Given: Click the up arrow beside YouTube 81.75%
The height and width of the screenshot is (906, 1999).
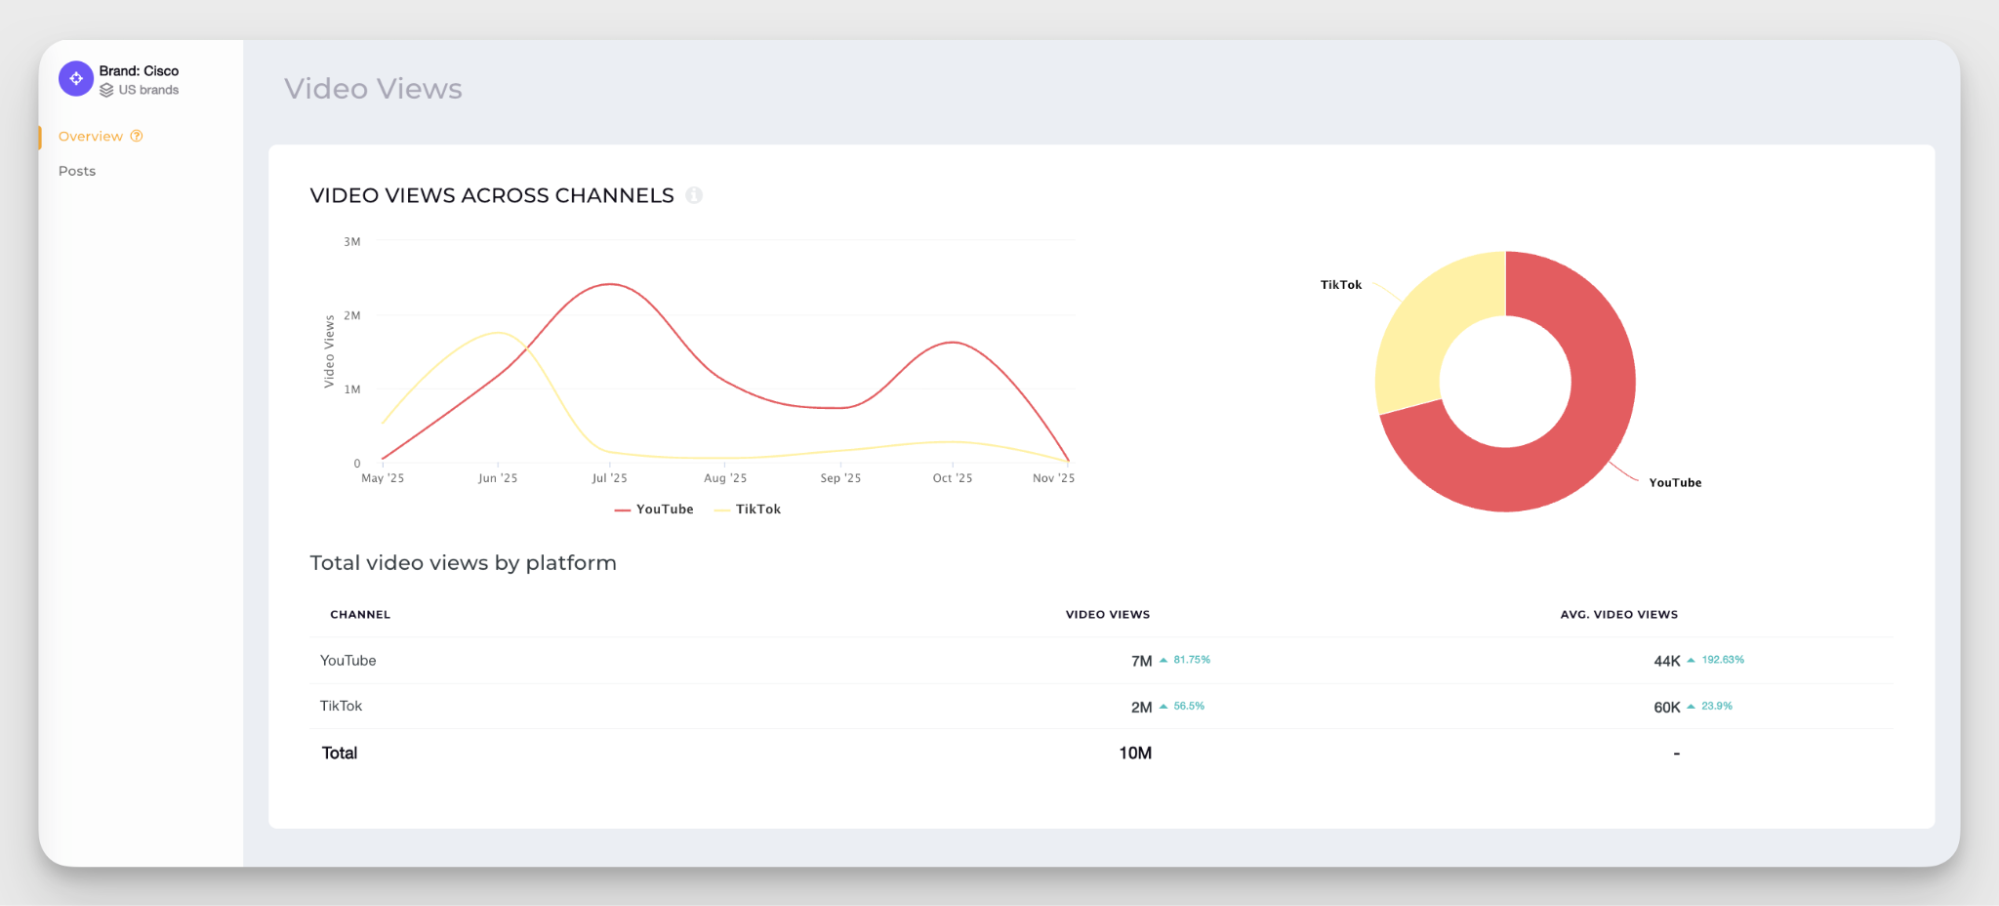Looking at the screenshot, I should point(1163,660).
